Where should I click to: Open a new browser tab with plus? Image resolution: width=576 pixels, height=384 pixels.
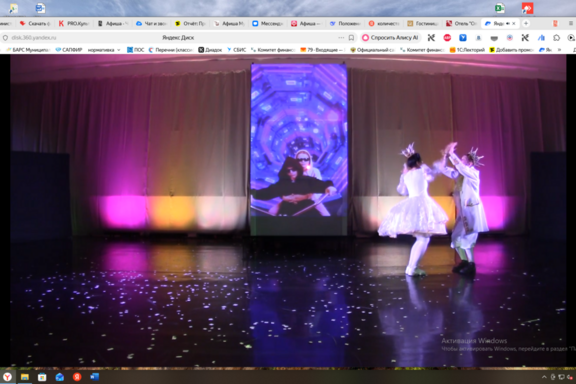point(526,24)
